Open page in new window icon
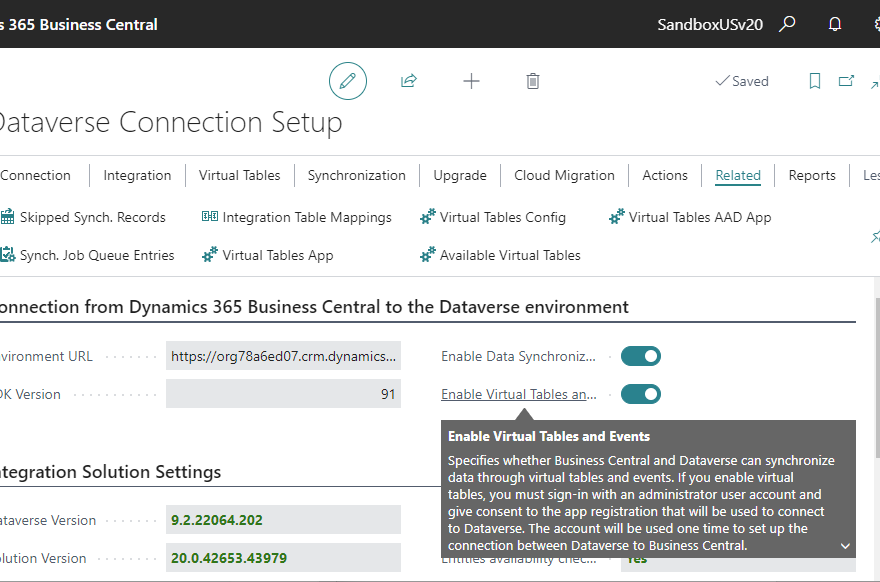 846,81
